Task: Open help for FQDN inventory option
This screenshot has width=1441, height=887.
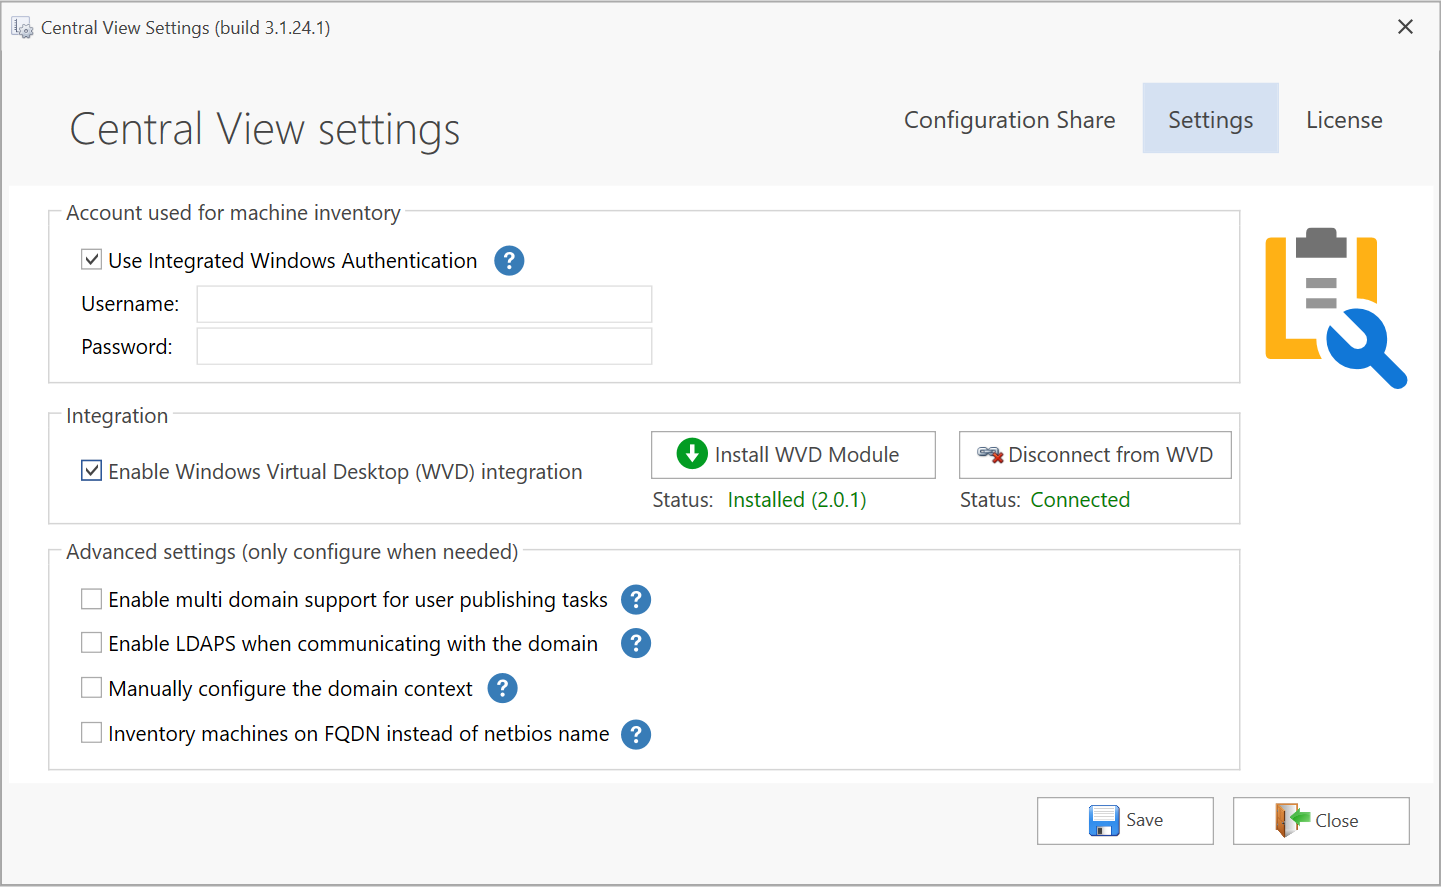Action: [x=636, y=735]
